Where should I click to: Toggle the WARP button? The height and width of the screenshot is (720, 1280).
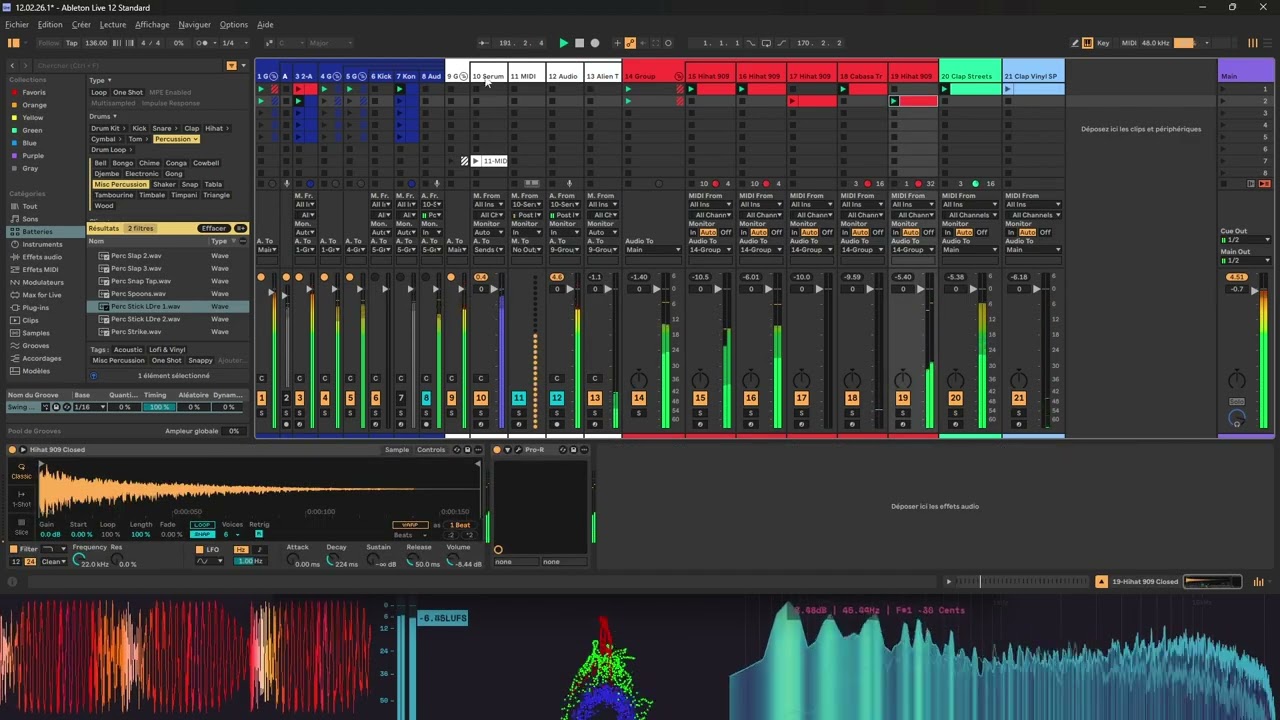pos(410,525)
